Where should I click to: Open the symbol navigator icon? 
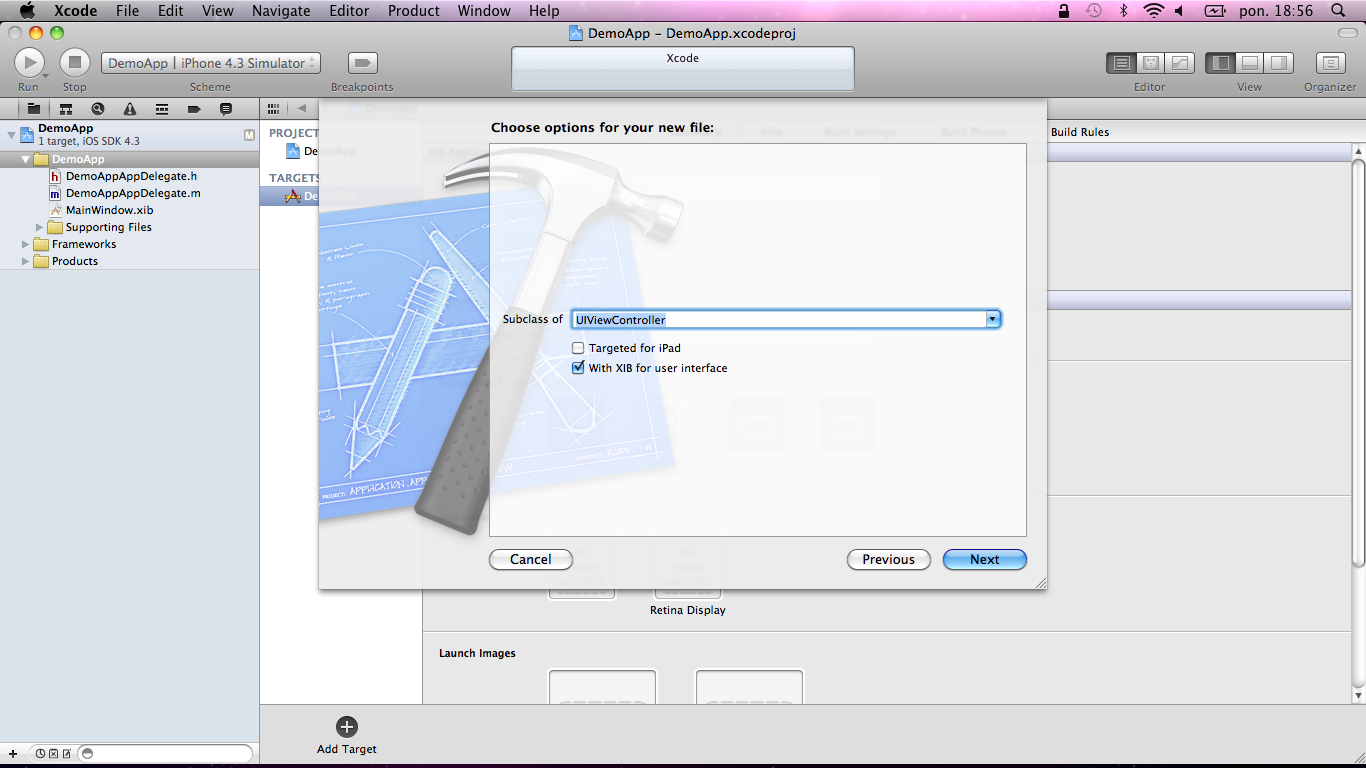coord(66,109)
